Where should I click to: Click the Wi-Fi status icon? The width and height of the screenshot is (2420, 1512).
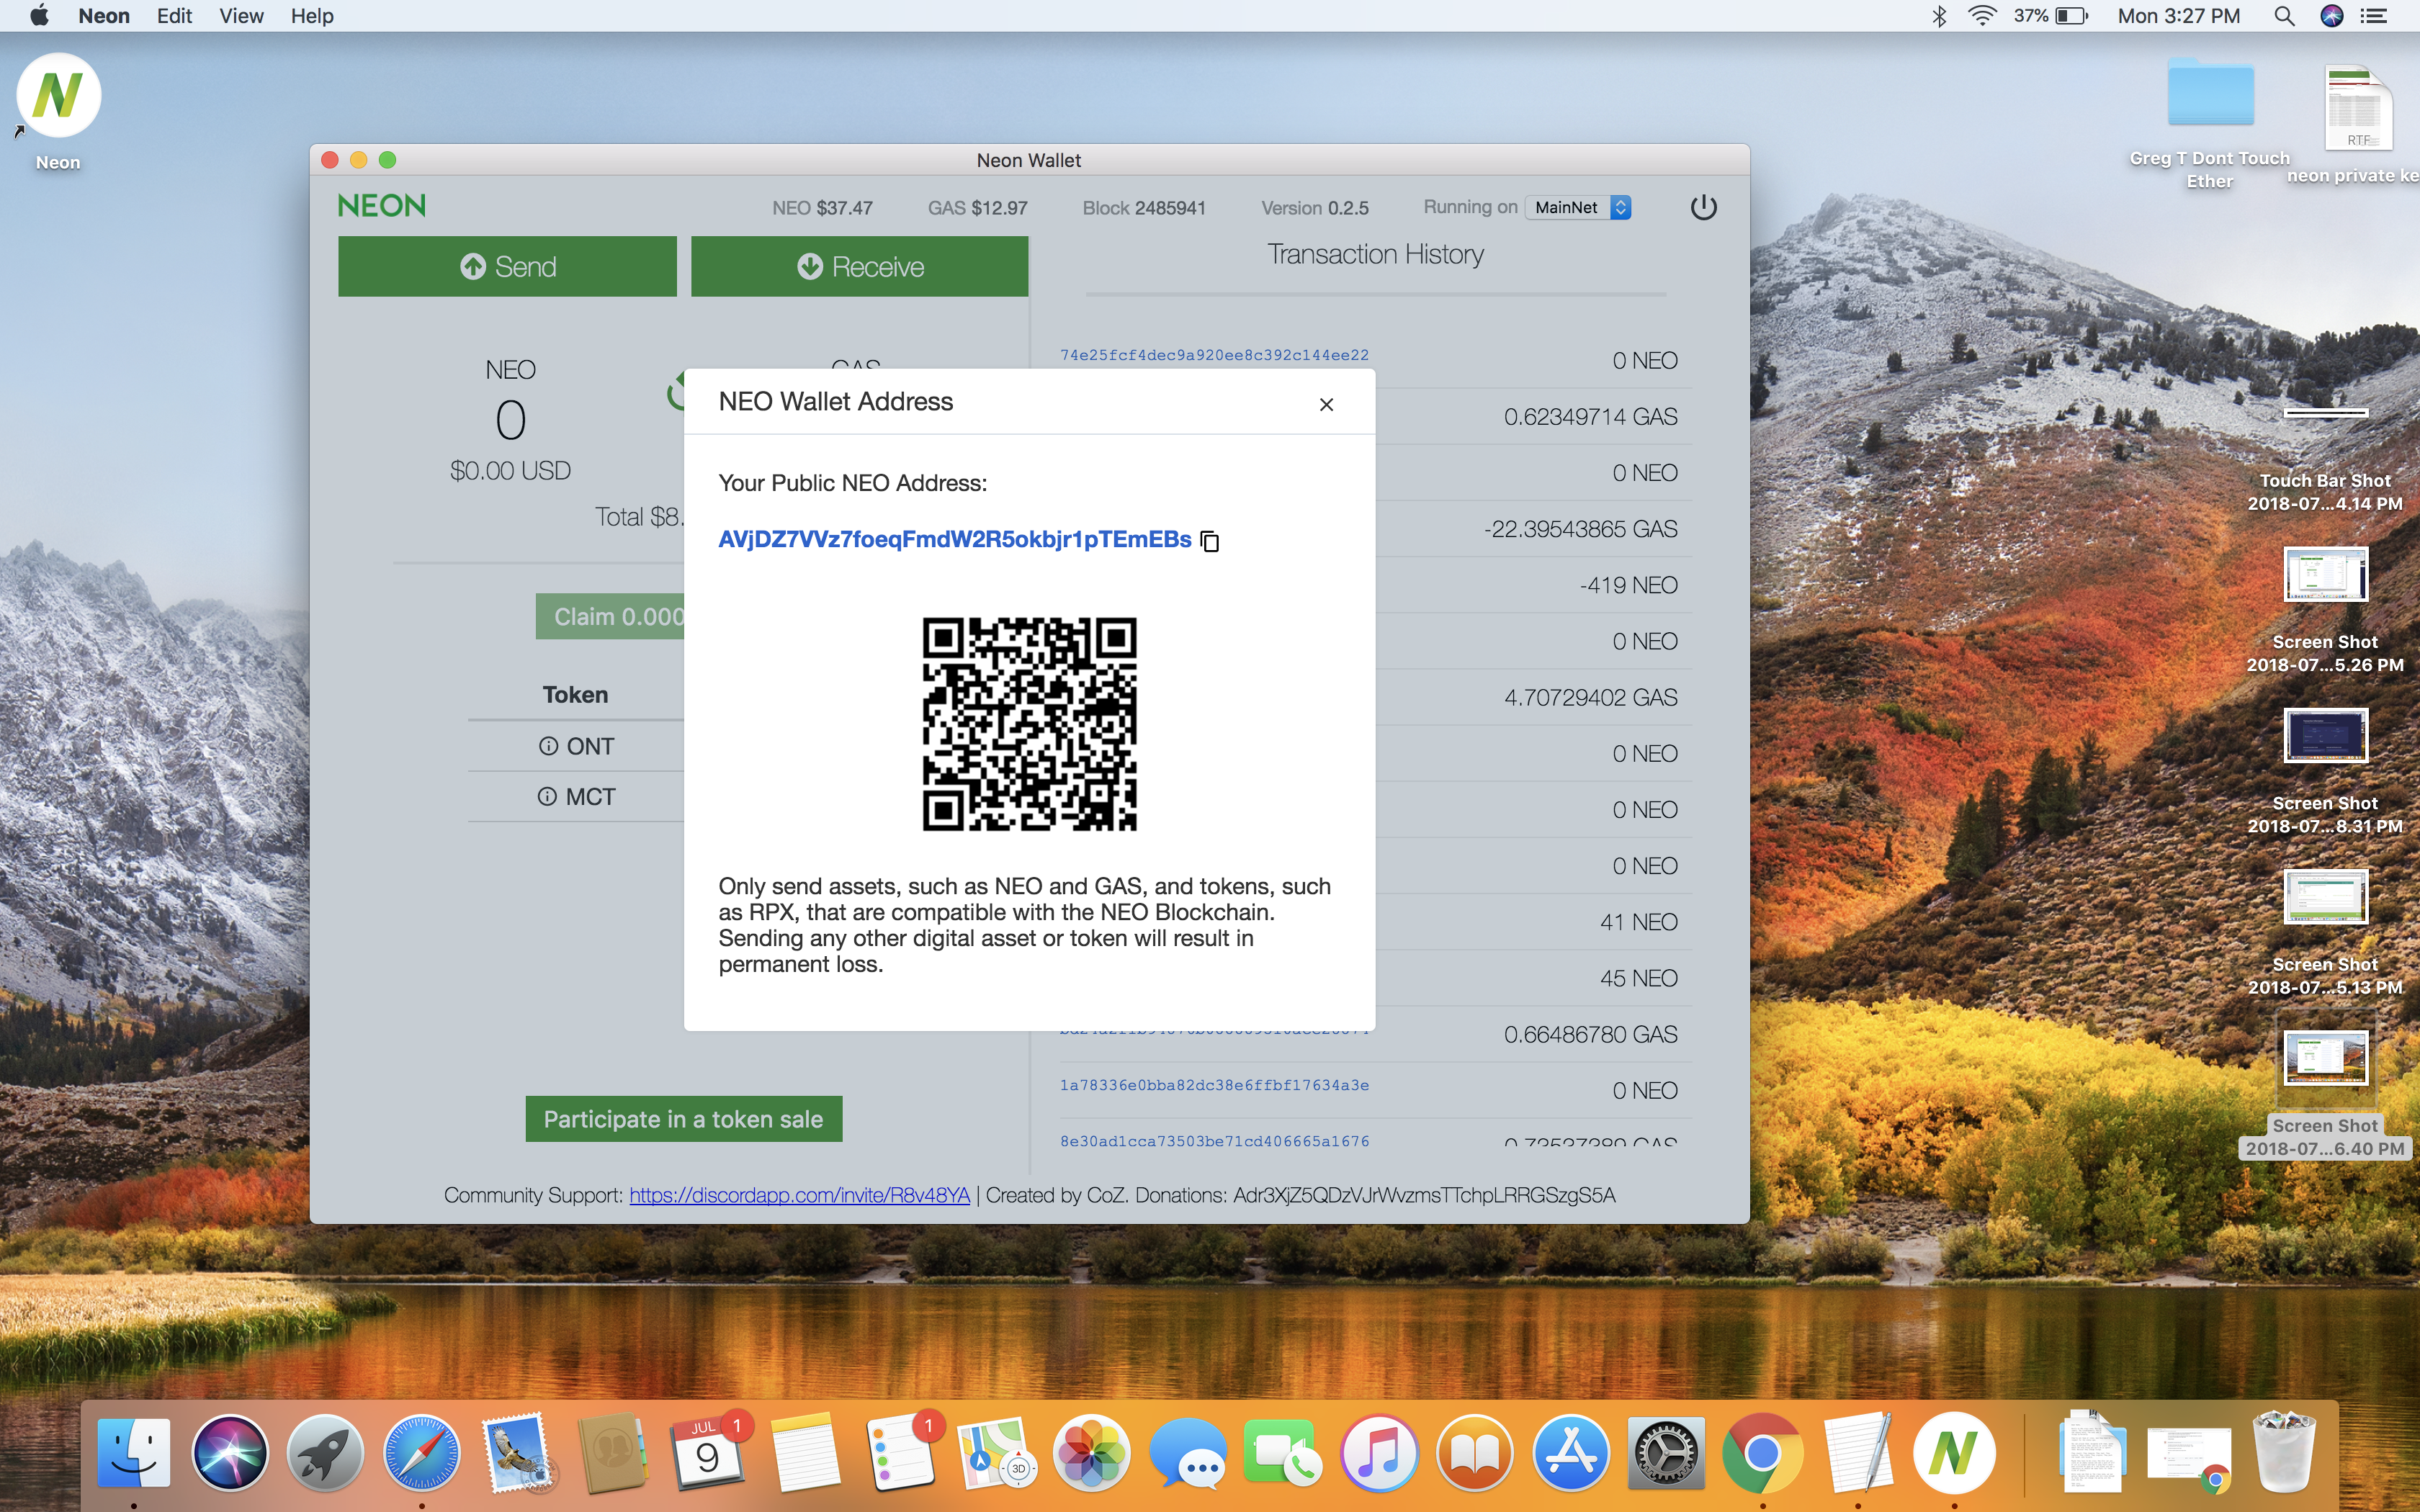pos(1982,15)
